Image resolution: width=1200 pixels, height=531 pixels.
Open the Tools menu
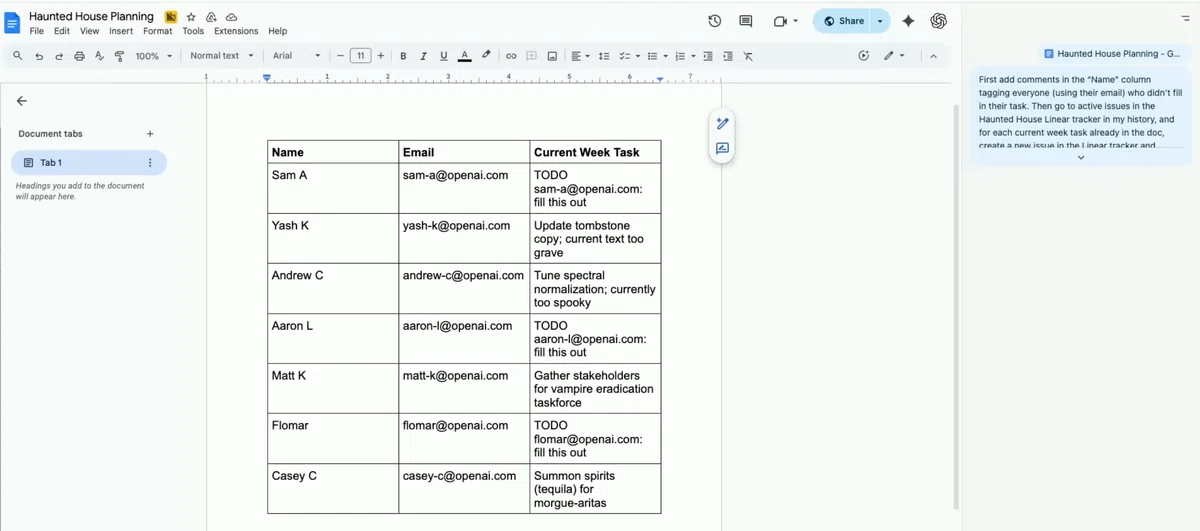(x=193, y=31)
